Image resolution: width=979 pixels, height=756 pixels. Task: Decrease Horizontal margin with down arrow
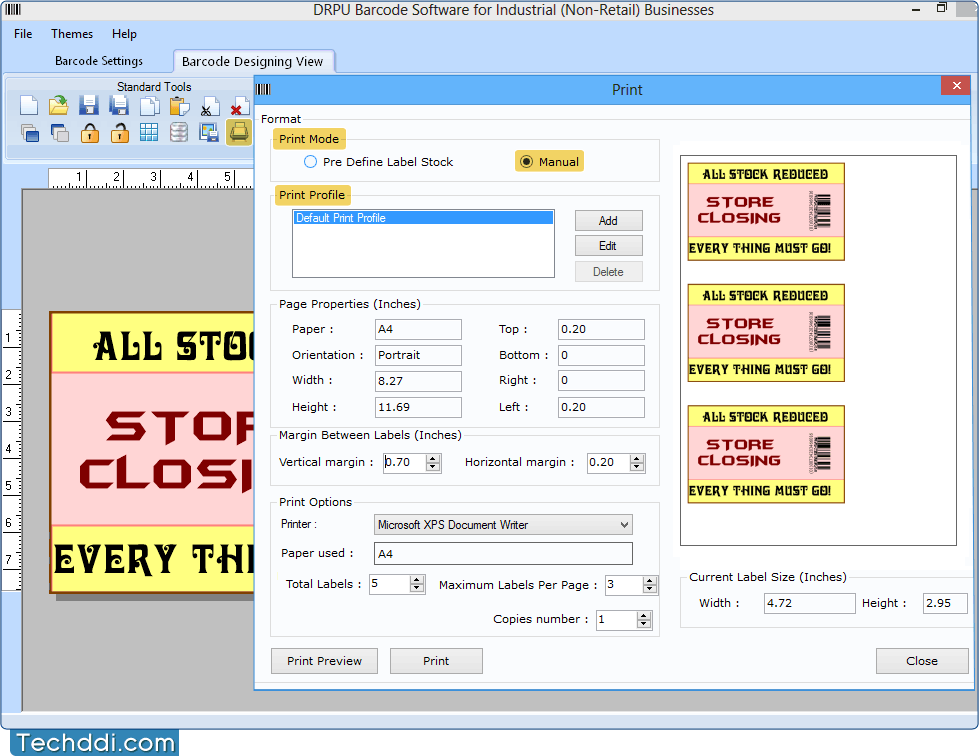[x=637, y=467]
